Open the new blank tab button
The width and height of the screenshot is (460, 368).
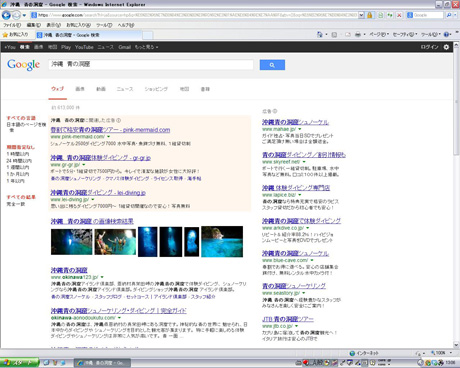click(x=148, y=35)
